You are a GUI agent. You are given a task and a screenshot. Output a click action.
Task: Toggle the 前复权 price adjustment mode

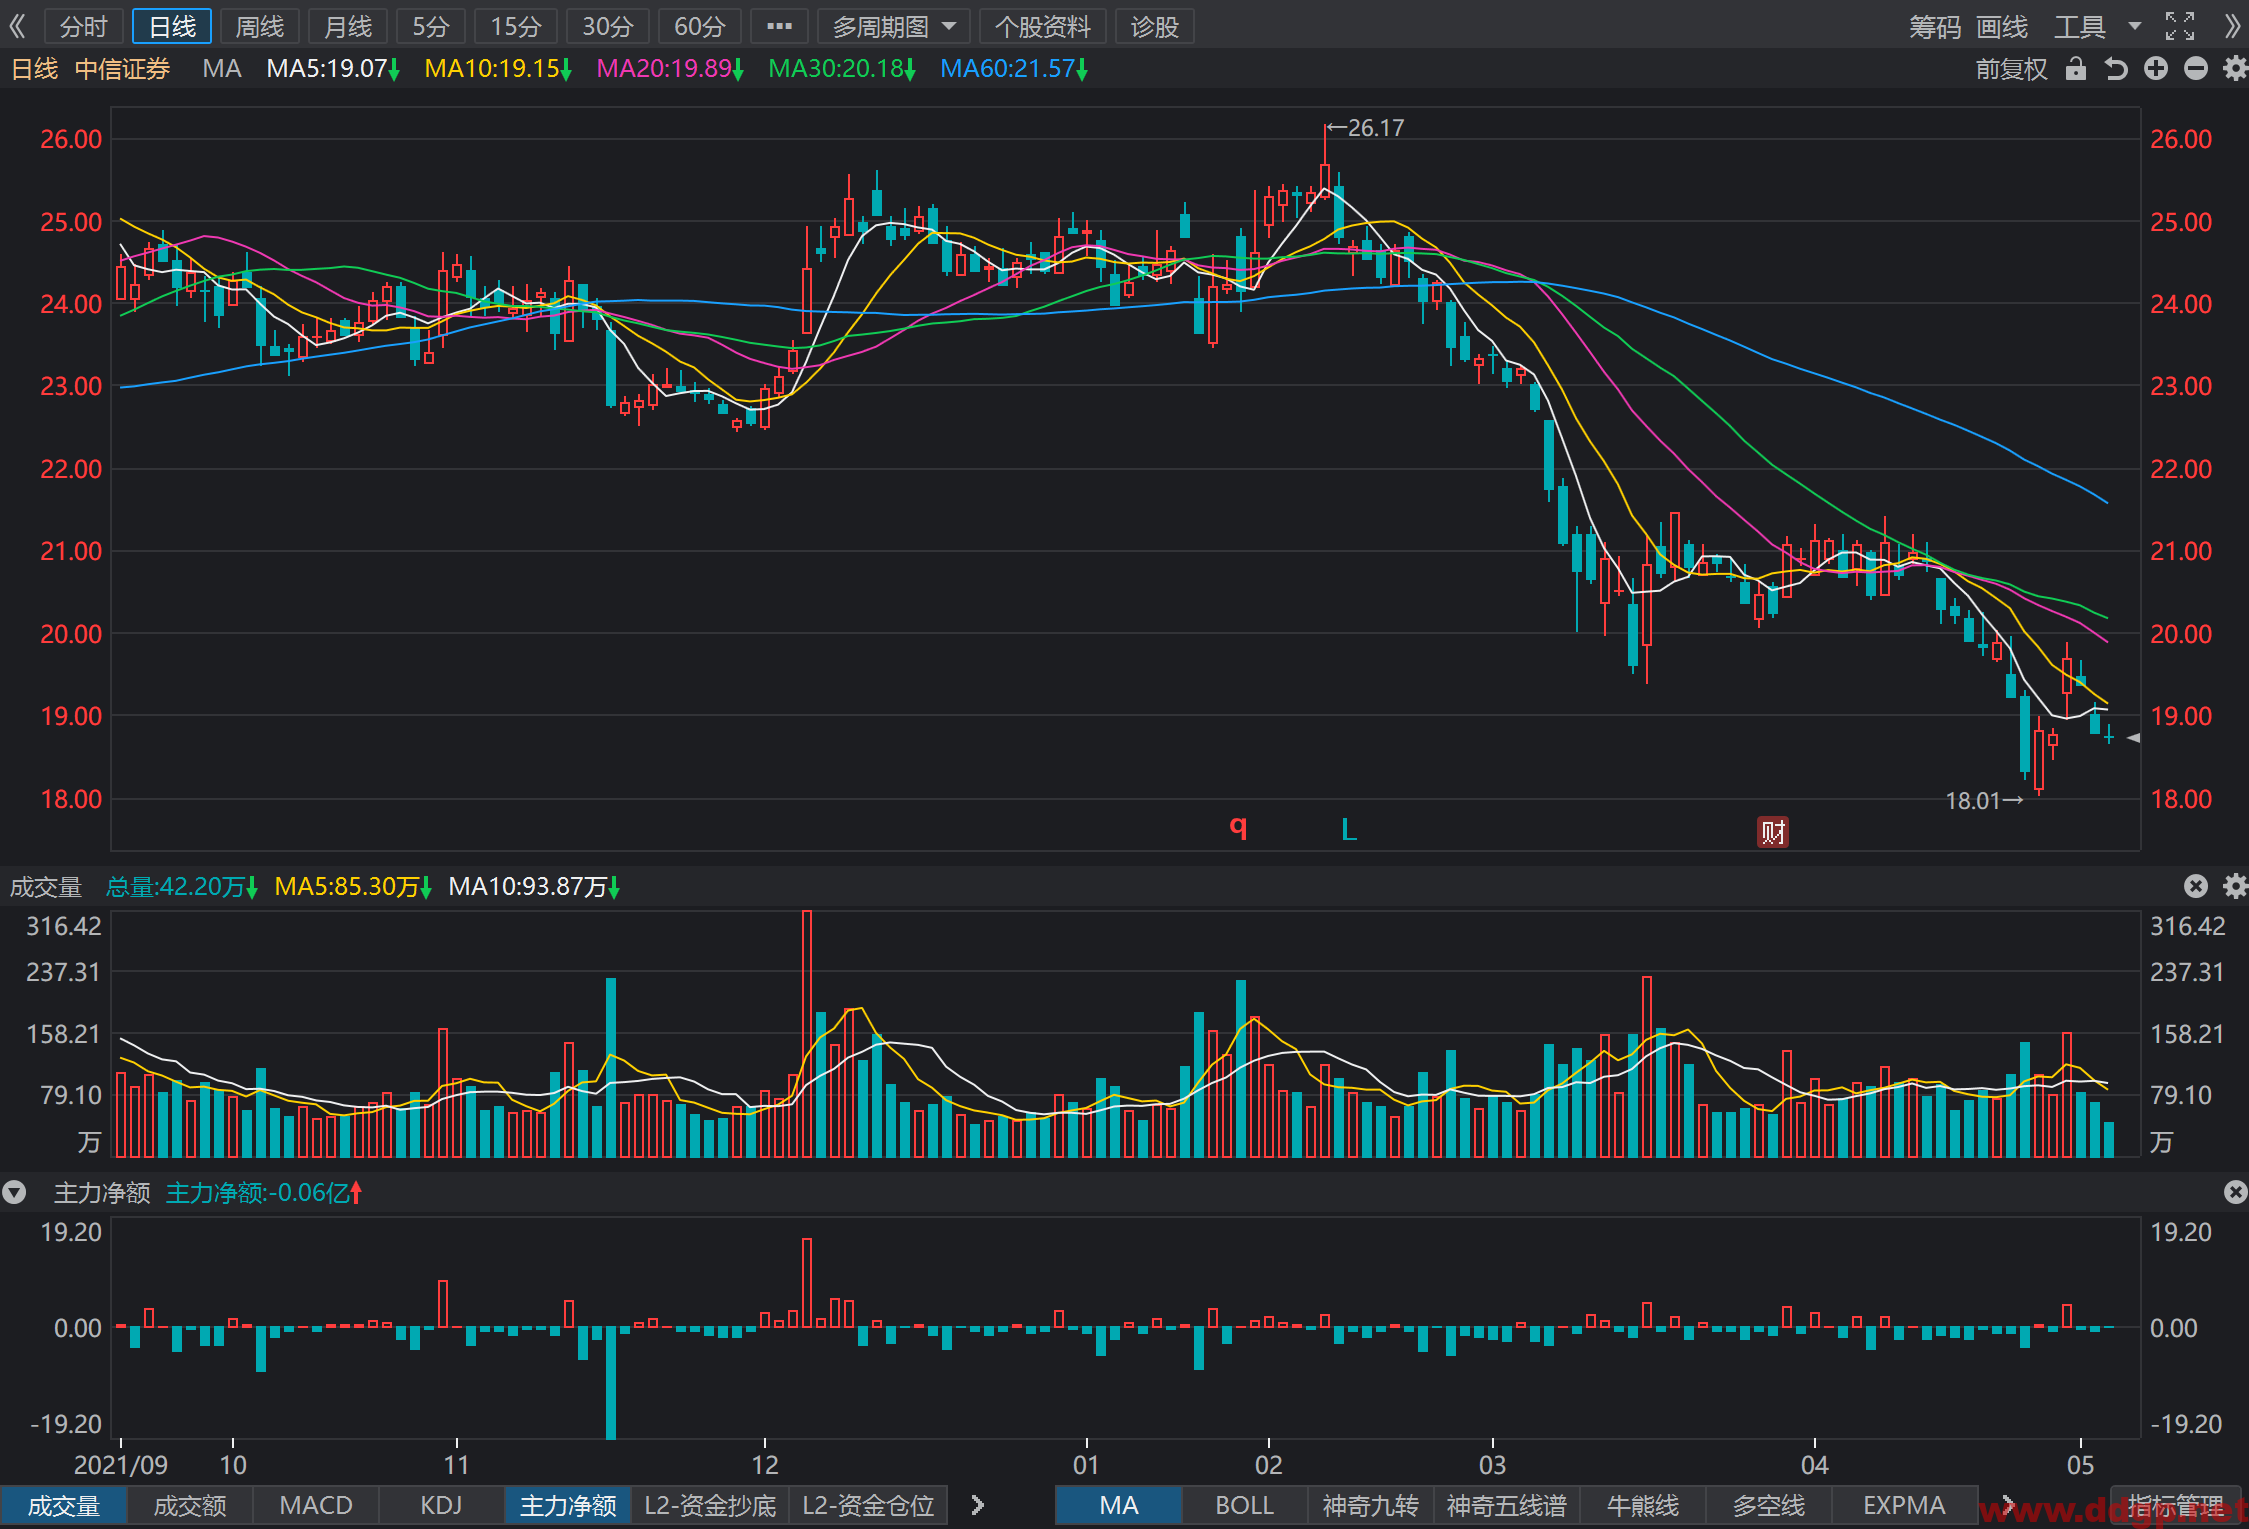2012,69
